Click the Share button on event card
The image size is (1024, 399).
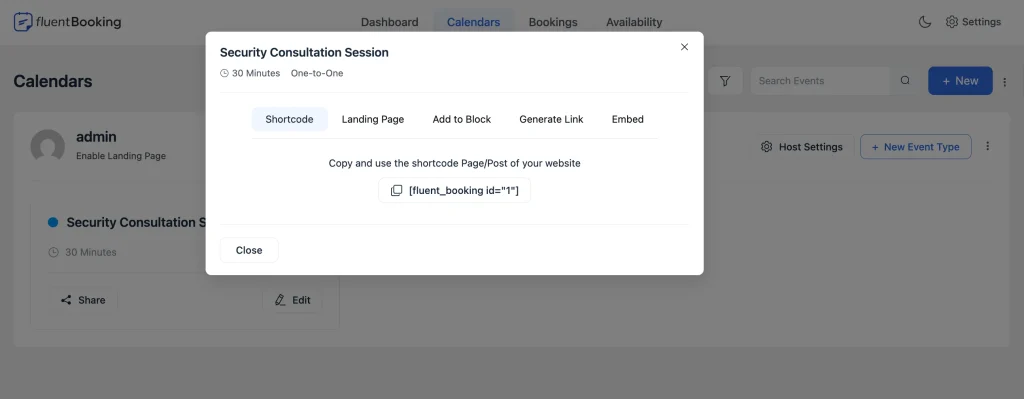coord(83,300)
